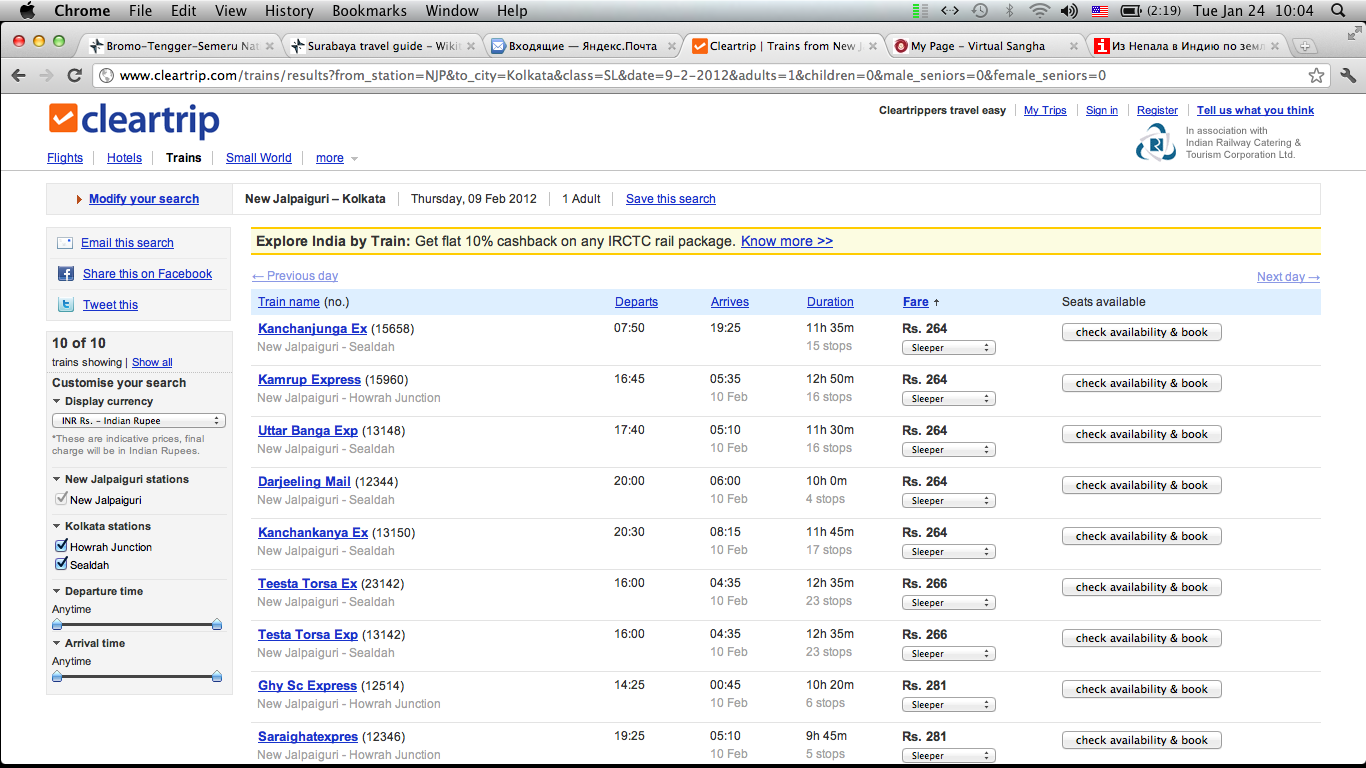Collapse the Departure time filter section
This screenshot has height=768, width=1366.
coord(57,592)
